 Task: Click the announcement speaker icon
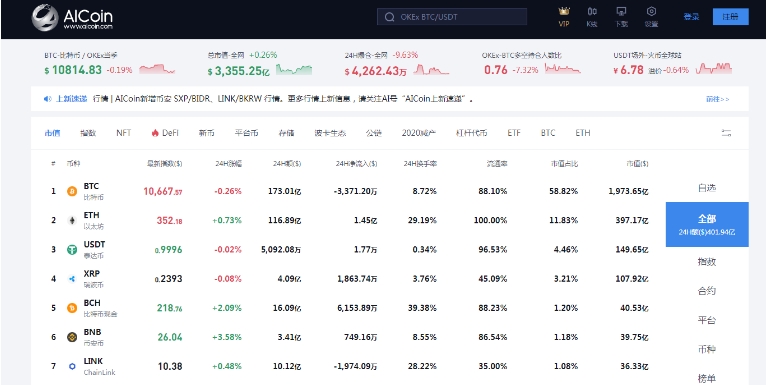(47, 99)
